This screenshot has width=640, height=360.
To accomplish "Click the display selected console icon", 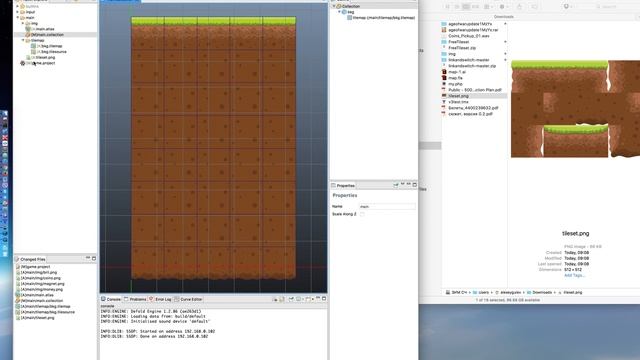I will (x=299, y=299).
